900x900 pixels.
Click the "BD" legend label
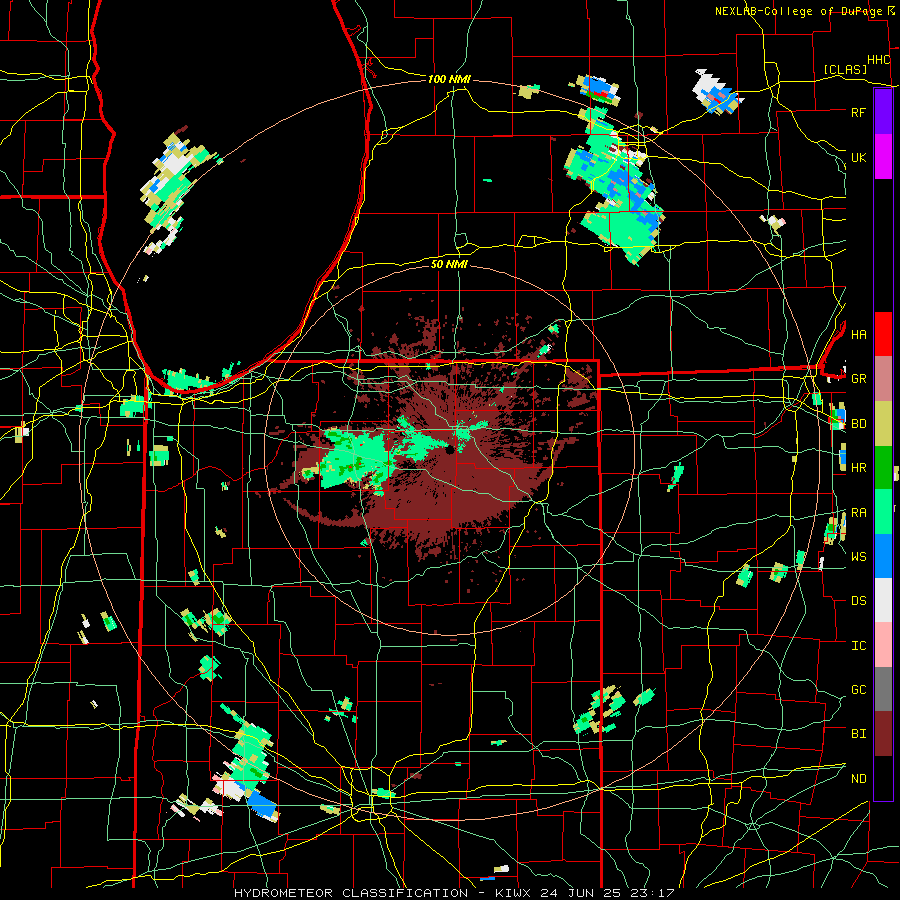[x=858, y=424]
